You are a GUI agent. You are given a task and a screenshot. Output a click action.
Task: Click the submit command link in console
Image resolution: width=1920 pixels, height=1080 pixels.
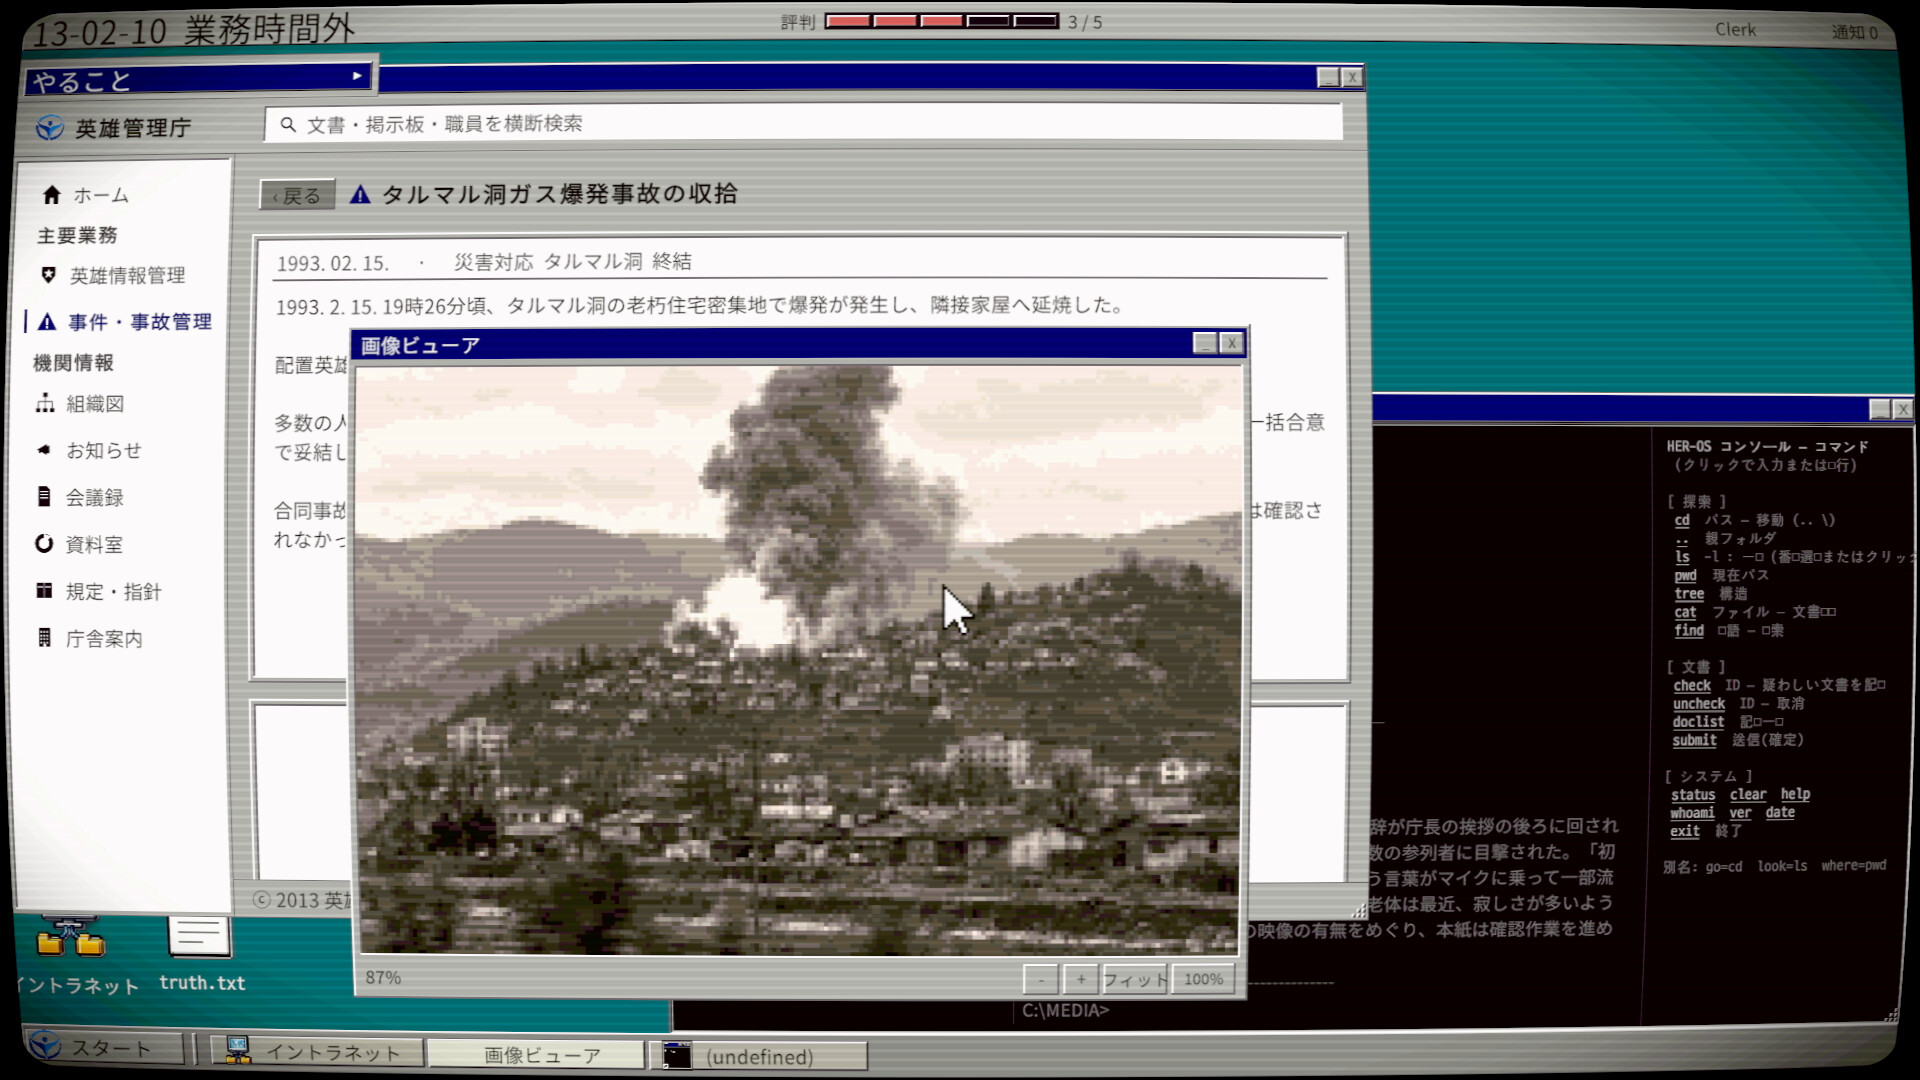click(x=1694, y=740)
